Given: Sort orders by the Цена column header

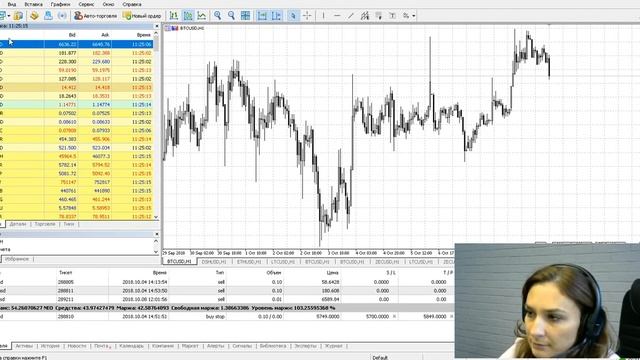Looking at the screenshot, I should click(x=333, y=272).
